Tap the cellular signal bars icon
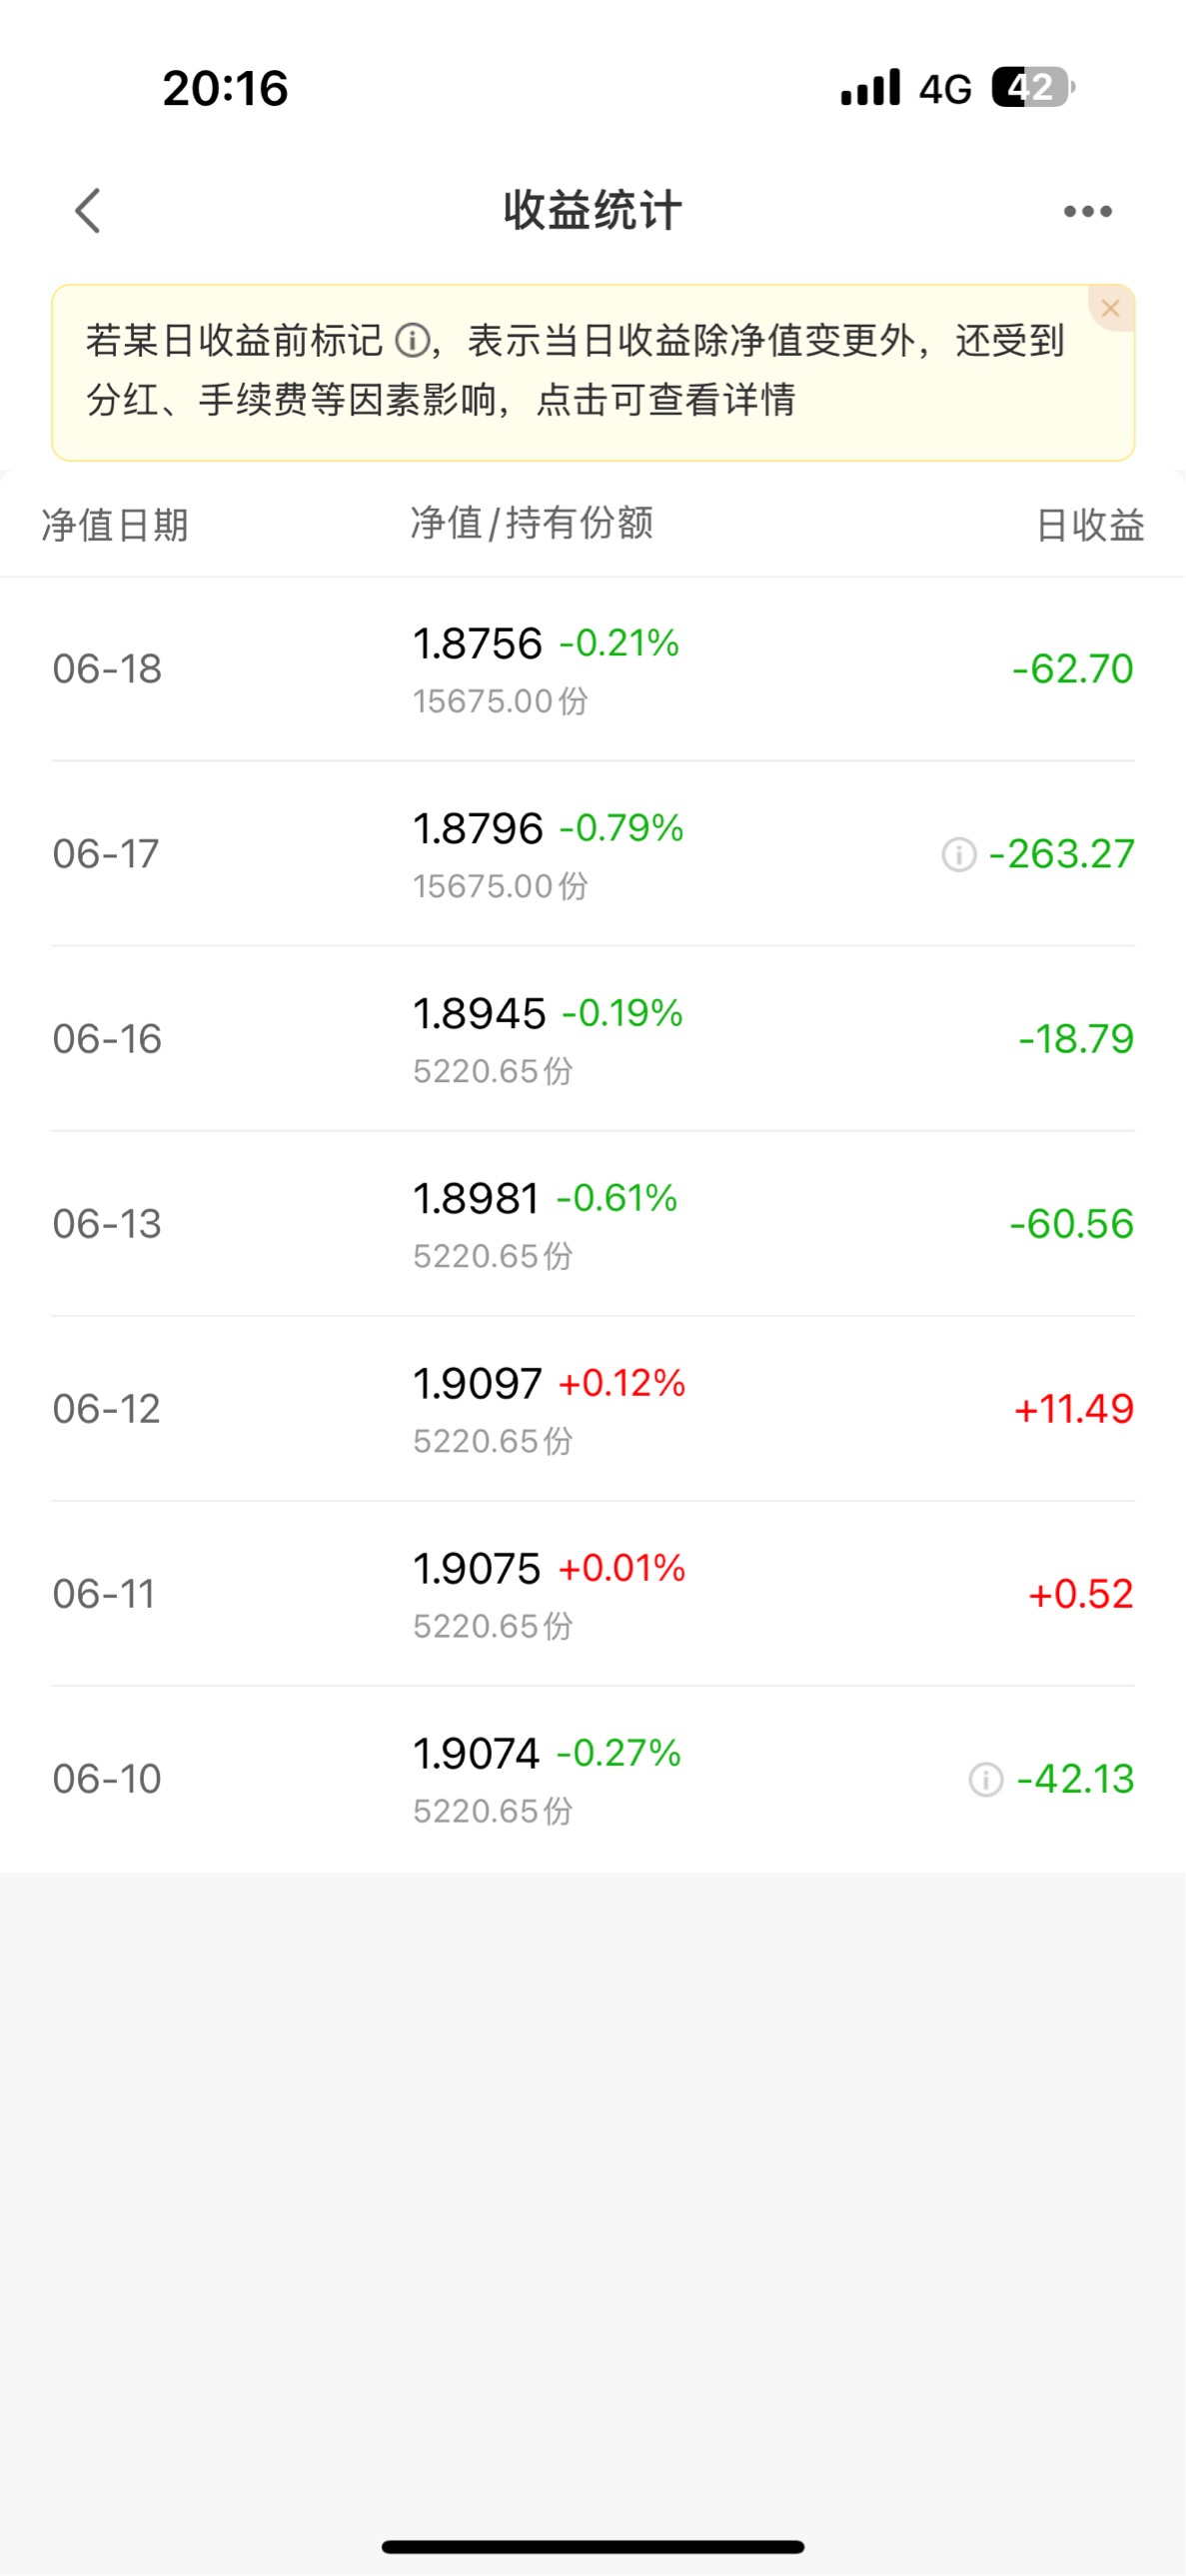The image size is (1186, 2576). 870,88
